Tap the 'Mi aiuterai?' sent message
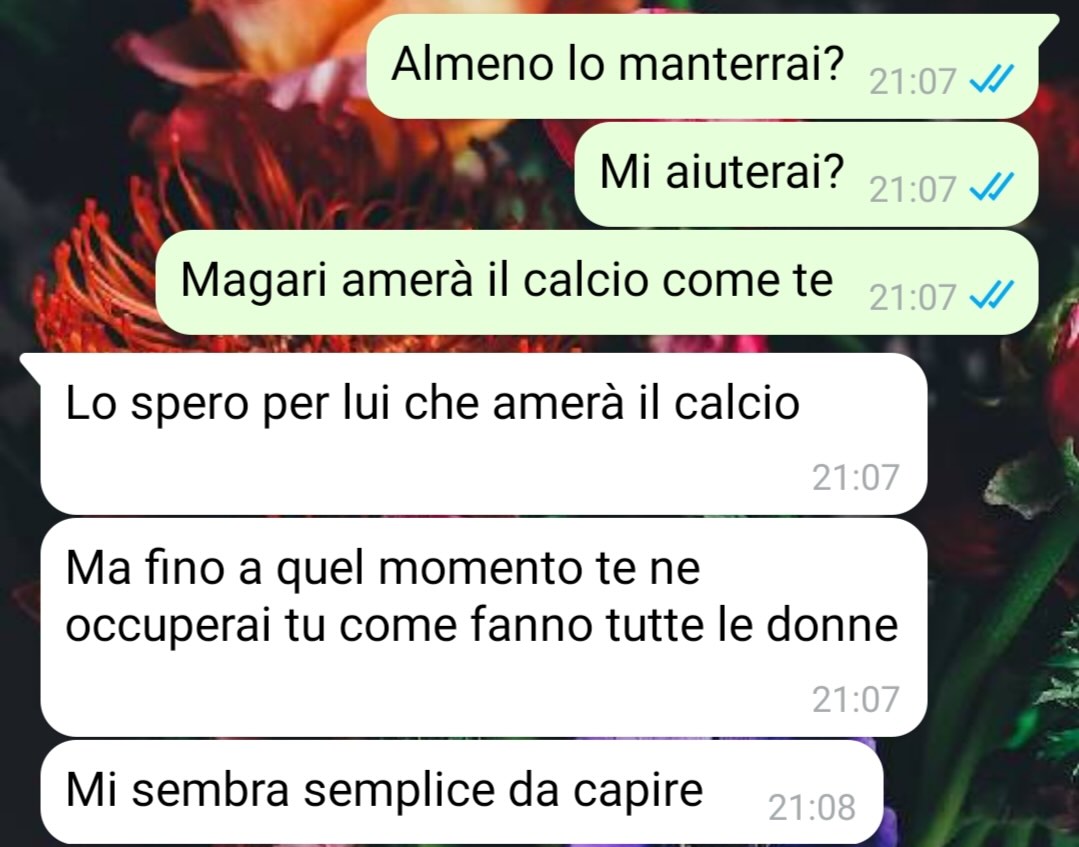The width and height of the screenshot is (1079, 847). point(806,174)
